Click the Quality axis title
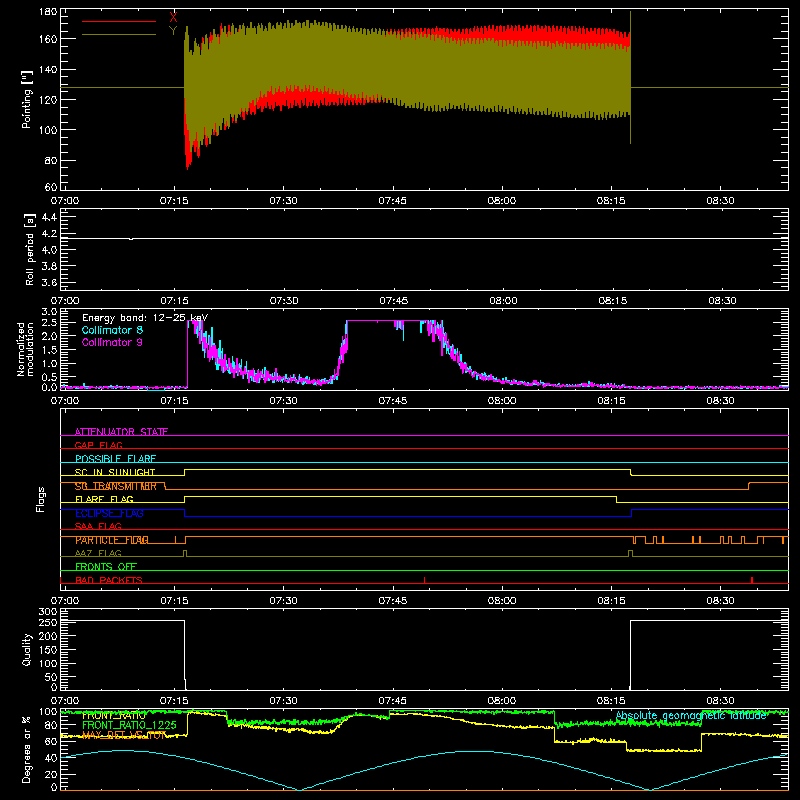 pos(27,649)
